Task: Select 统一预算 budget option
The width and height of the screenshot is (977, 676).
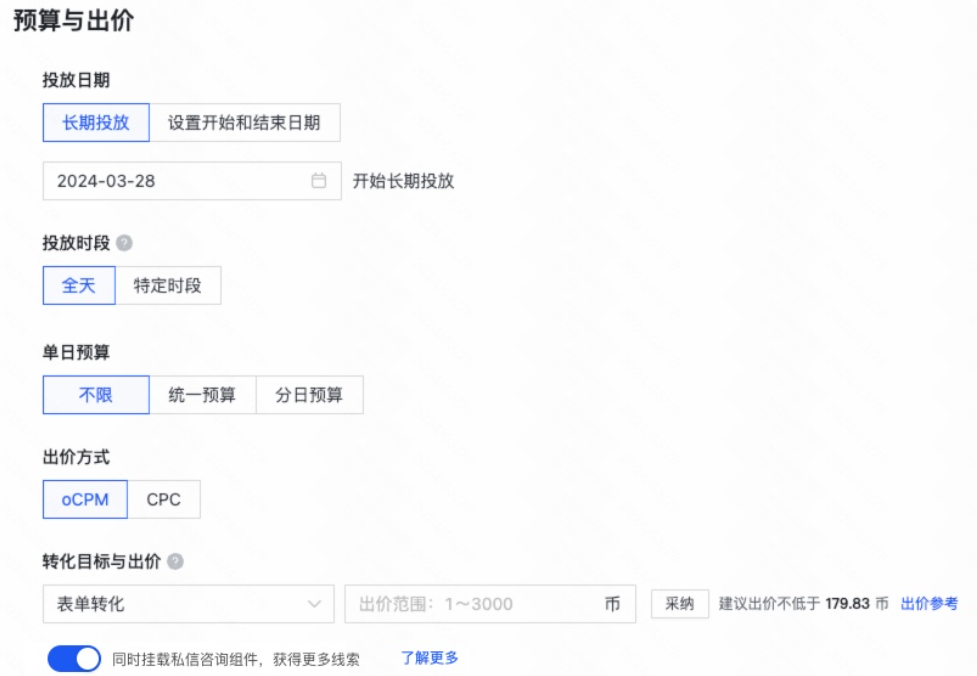Action: point(203,394)
